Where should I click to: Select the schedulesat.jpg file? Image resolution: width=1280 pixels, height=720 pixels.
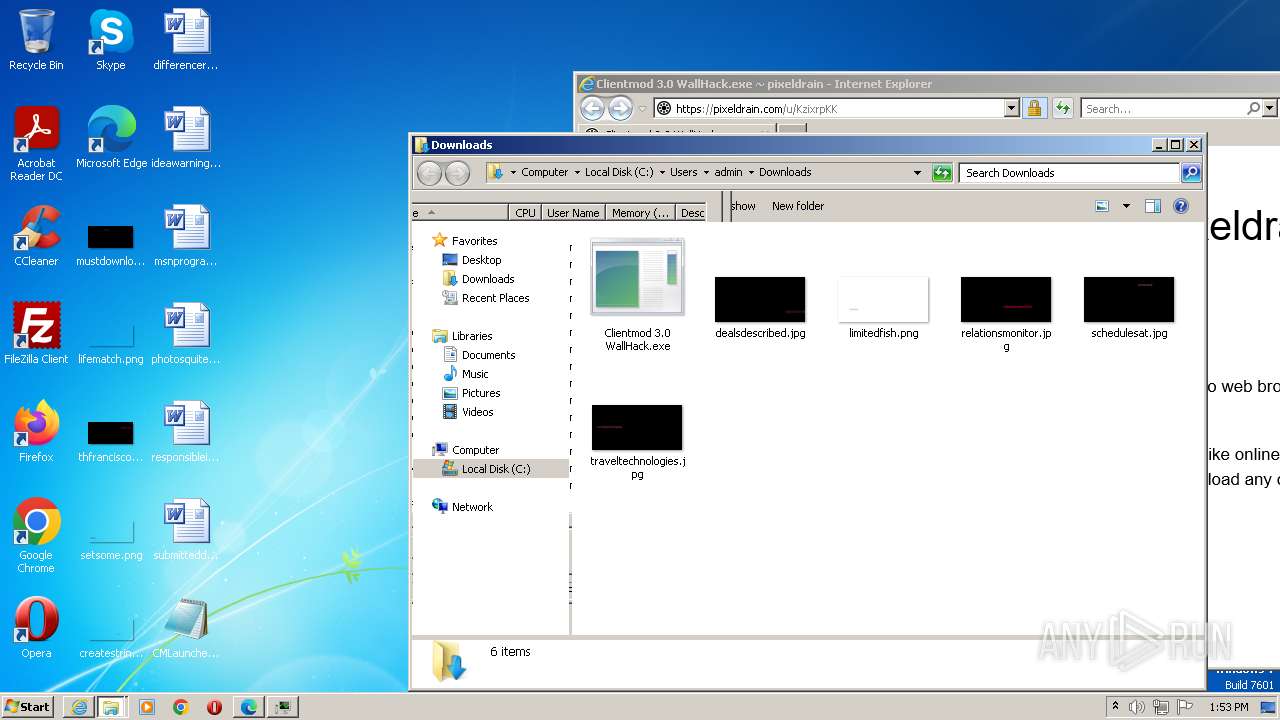point(1129,308)
